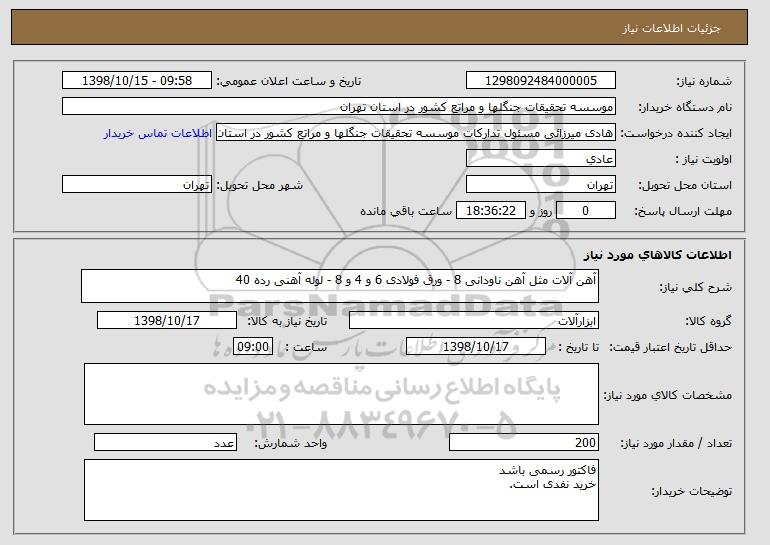Click the empty مشخصات کالای مورد نیاز box
Screen dimensions: 770x545
click(341, 394)
